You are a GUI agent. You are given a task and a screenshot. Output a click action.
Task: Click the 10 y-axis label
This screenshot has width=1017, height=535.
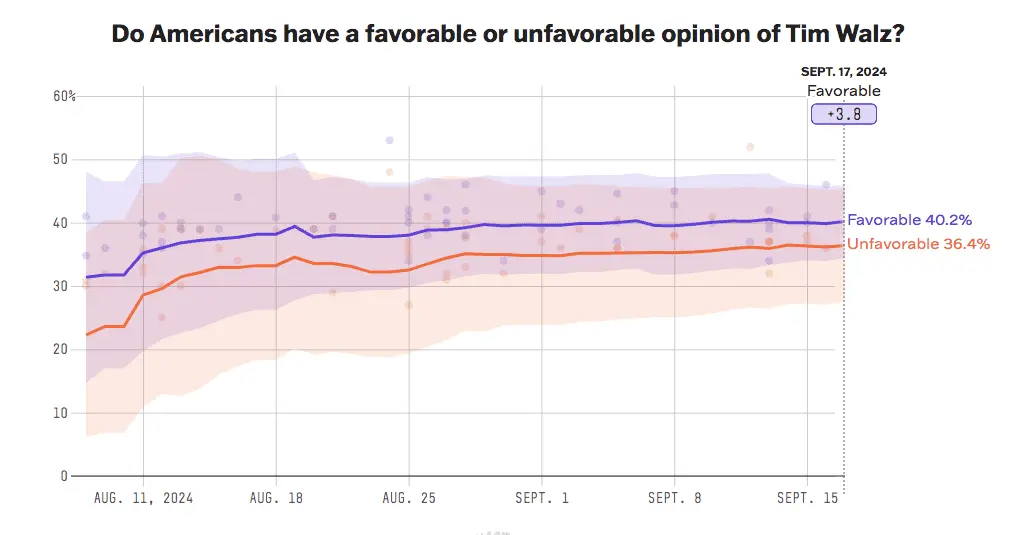(61, 413)
